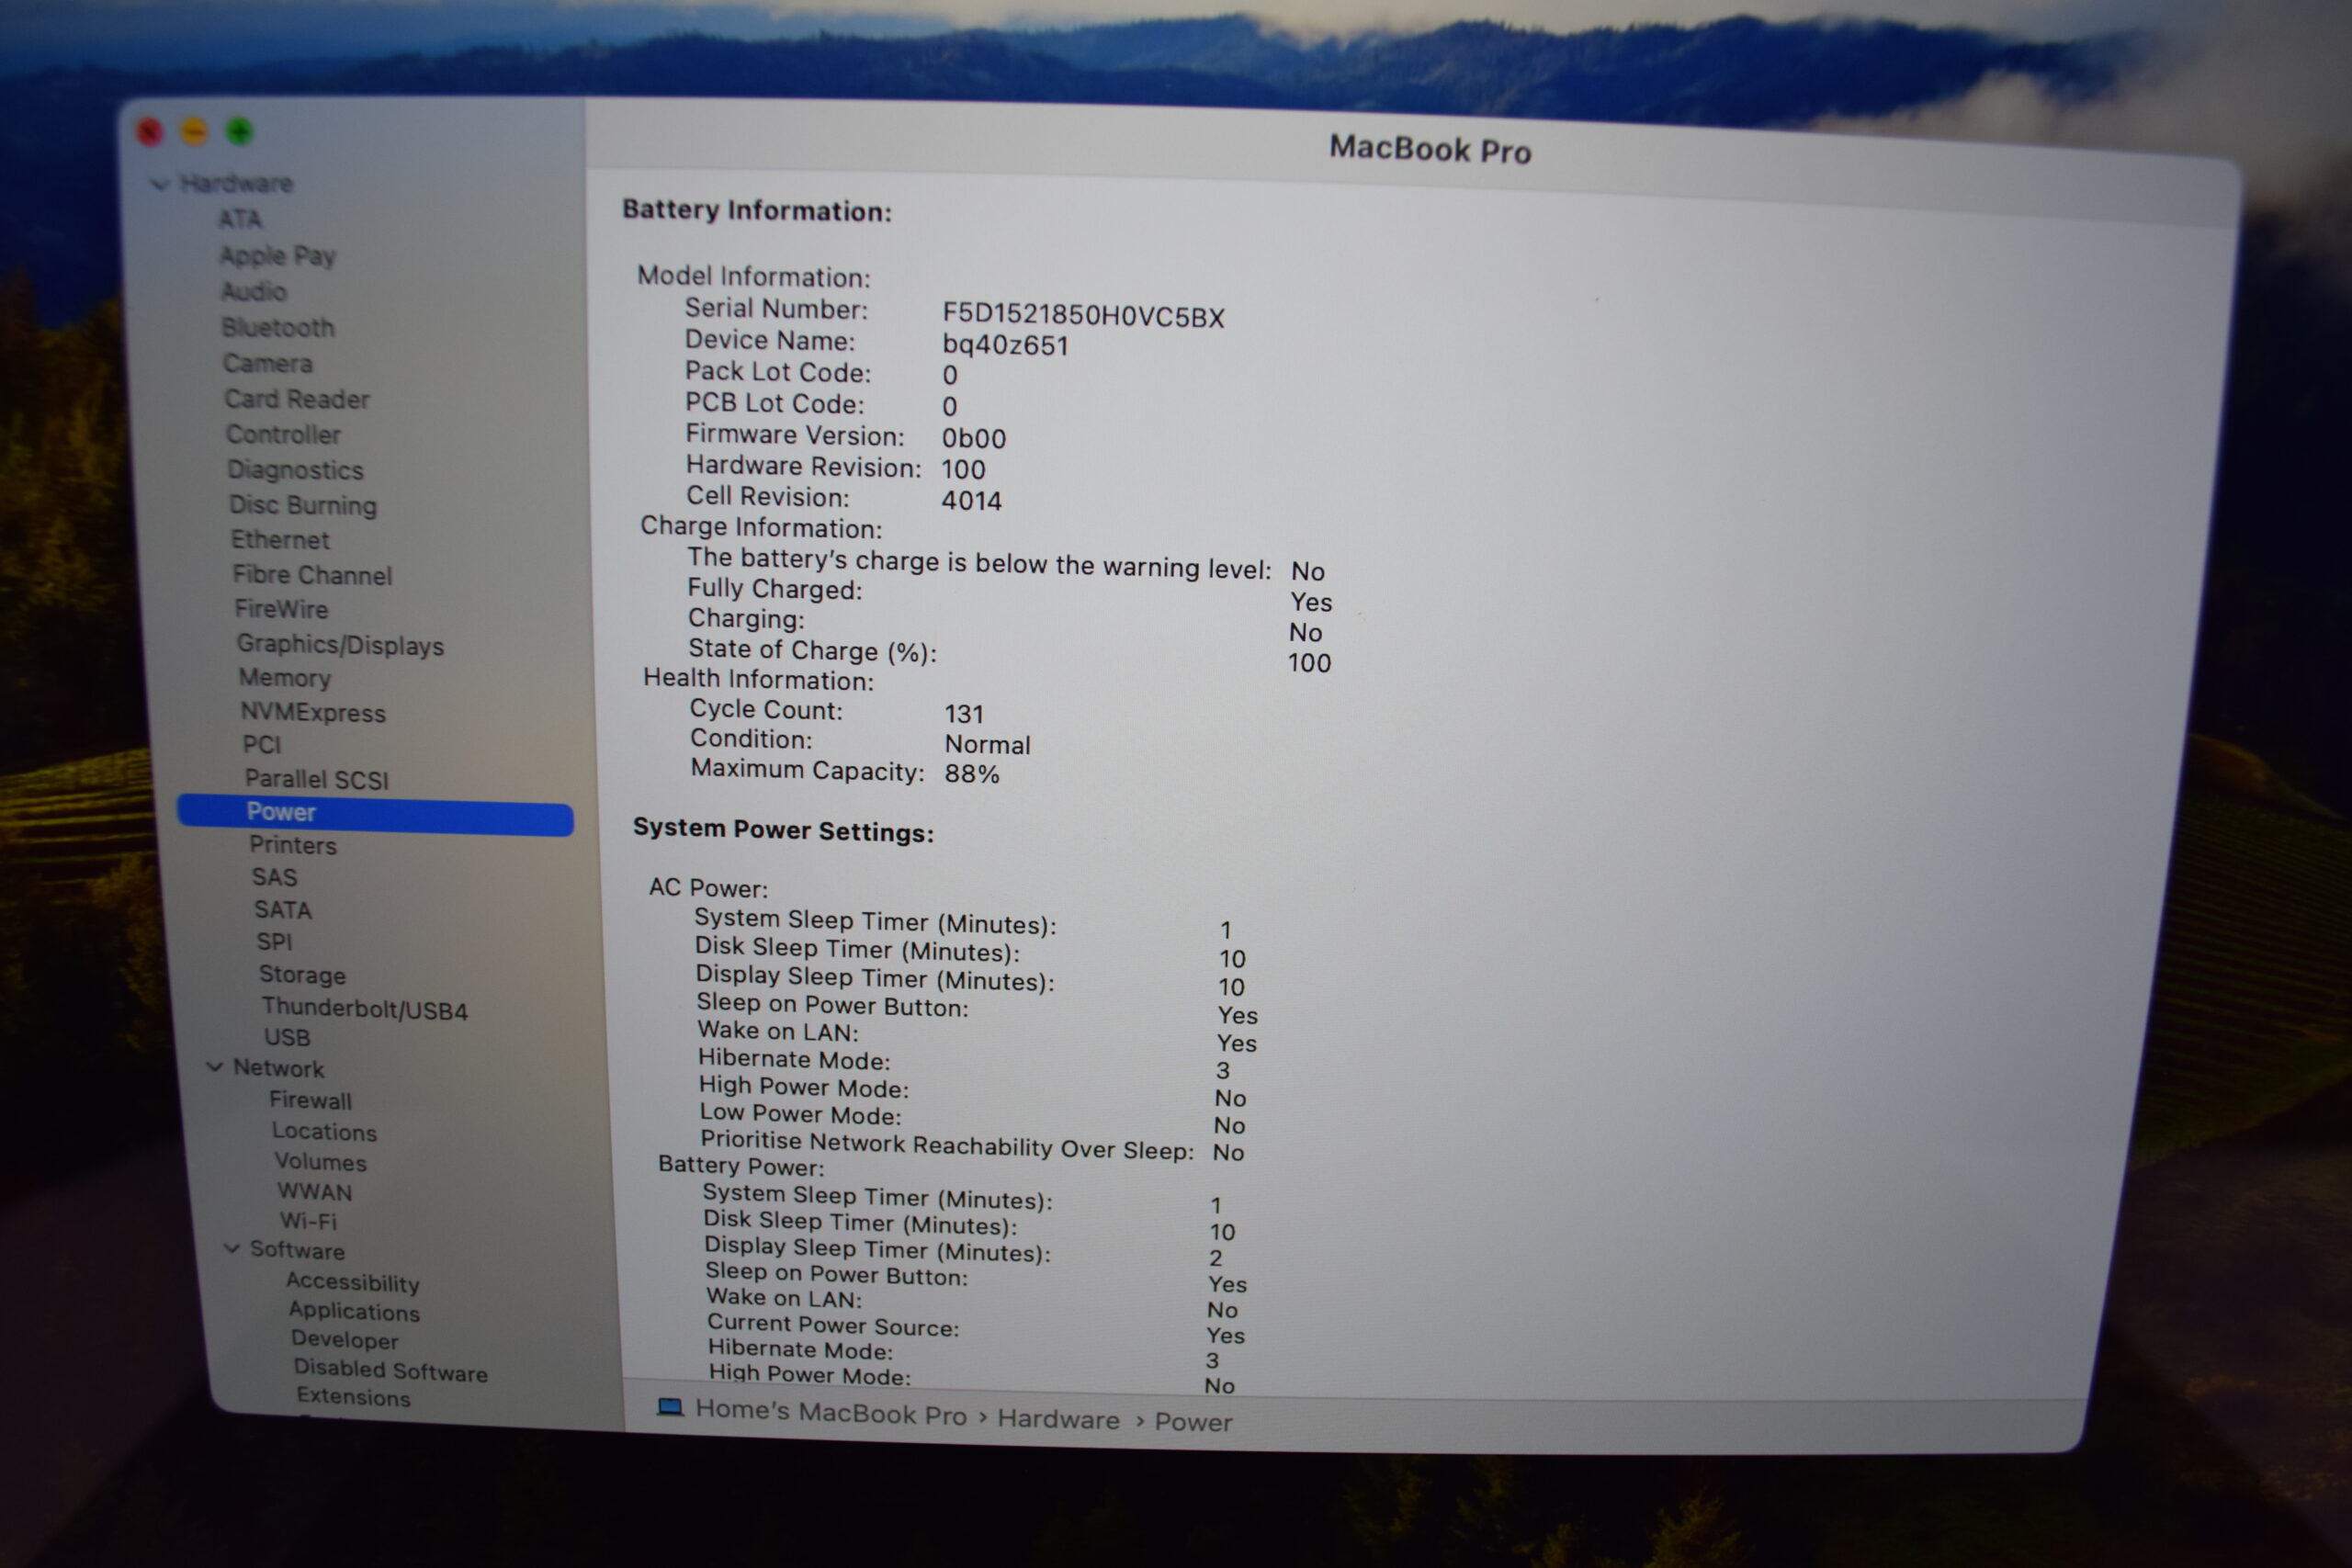The image size is (2352, 1568).
Task: Select Camera in the sidebar
Action: point(268,363)
